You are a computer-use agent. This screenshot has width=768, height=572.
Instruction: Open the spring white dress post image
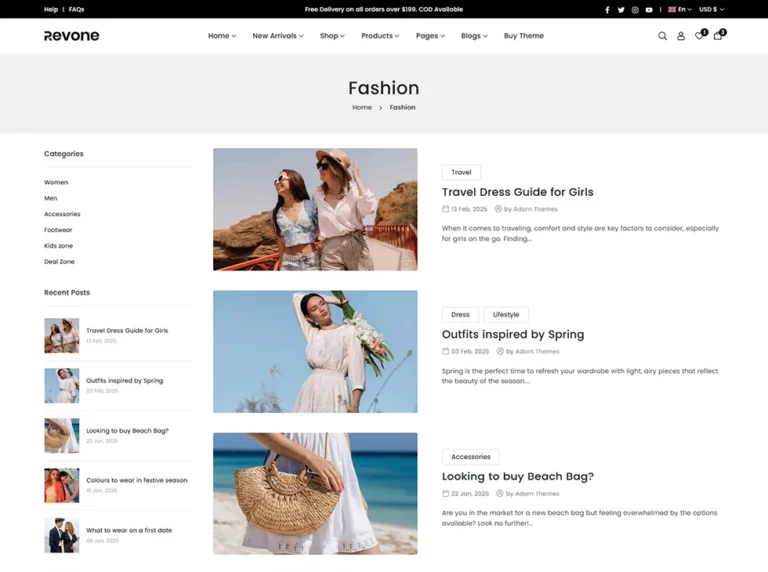(315, 352)
